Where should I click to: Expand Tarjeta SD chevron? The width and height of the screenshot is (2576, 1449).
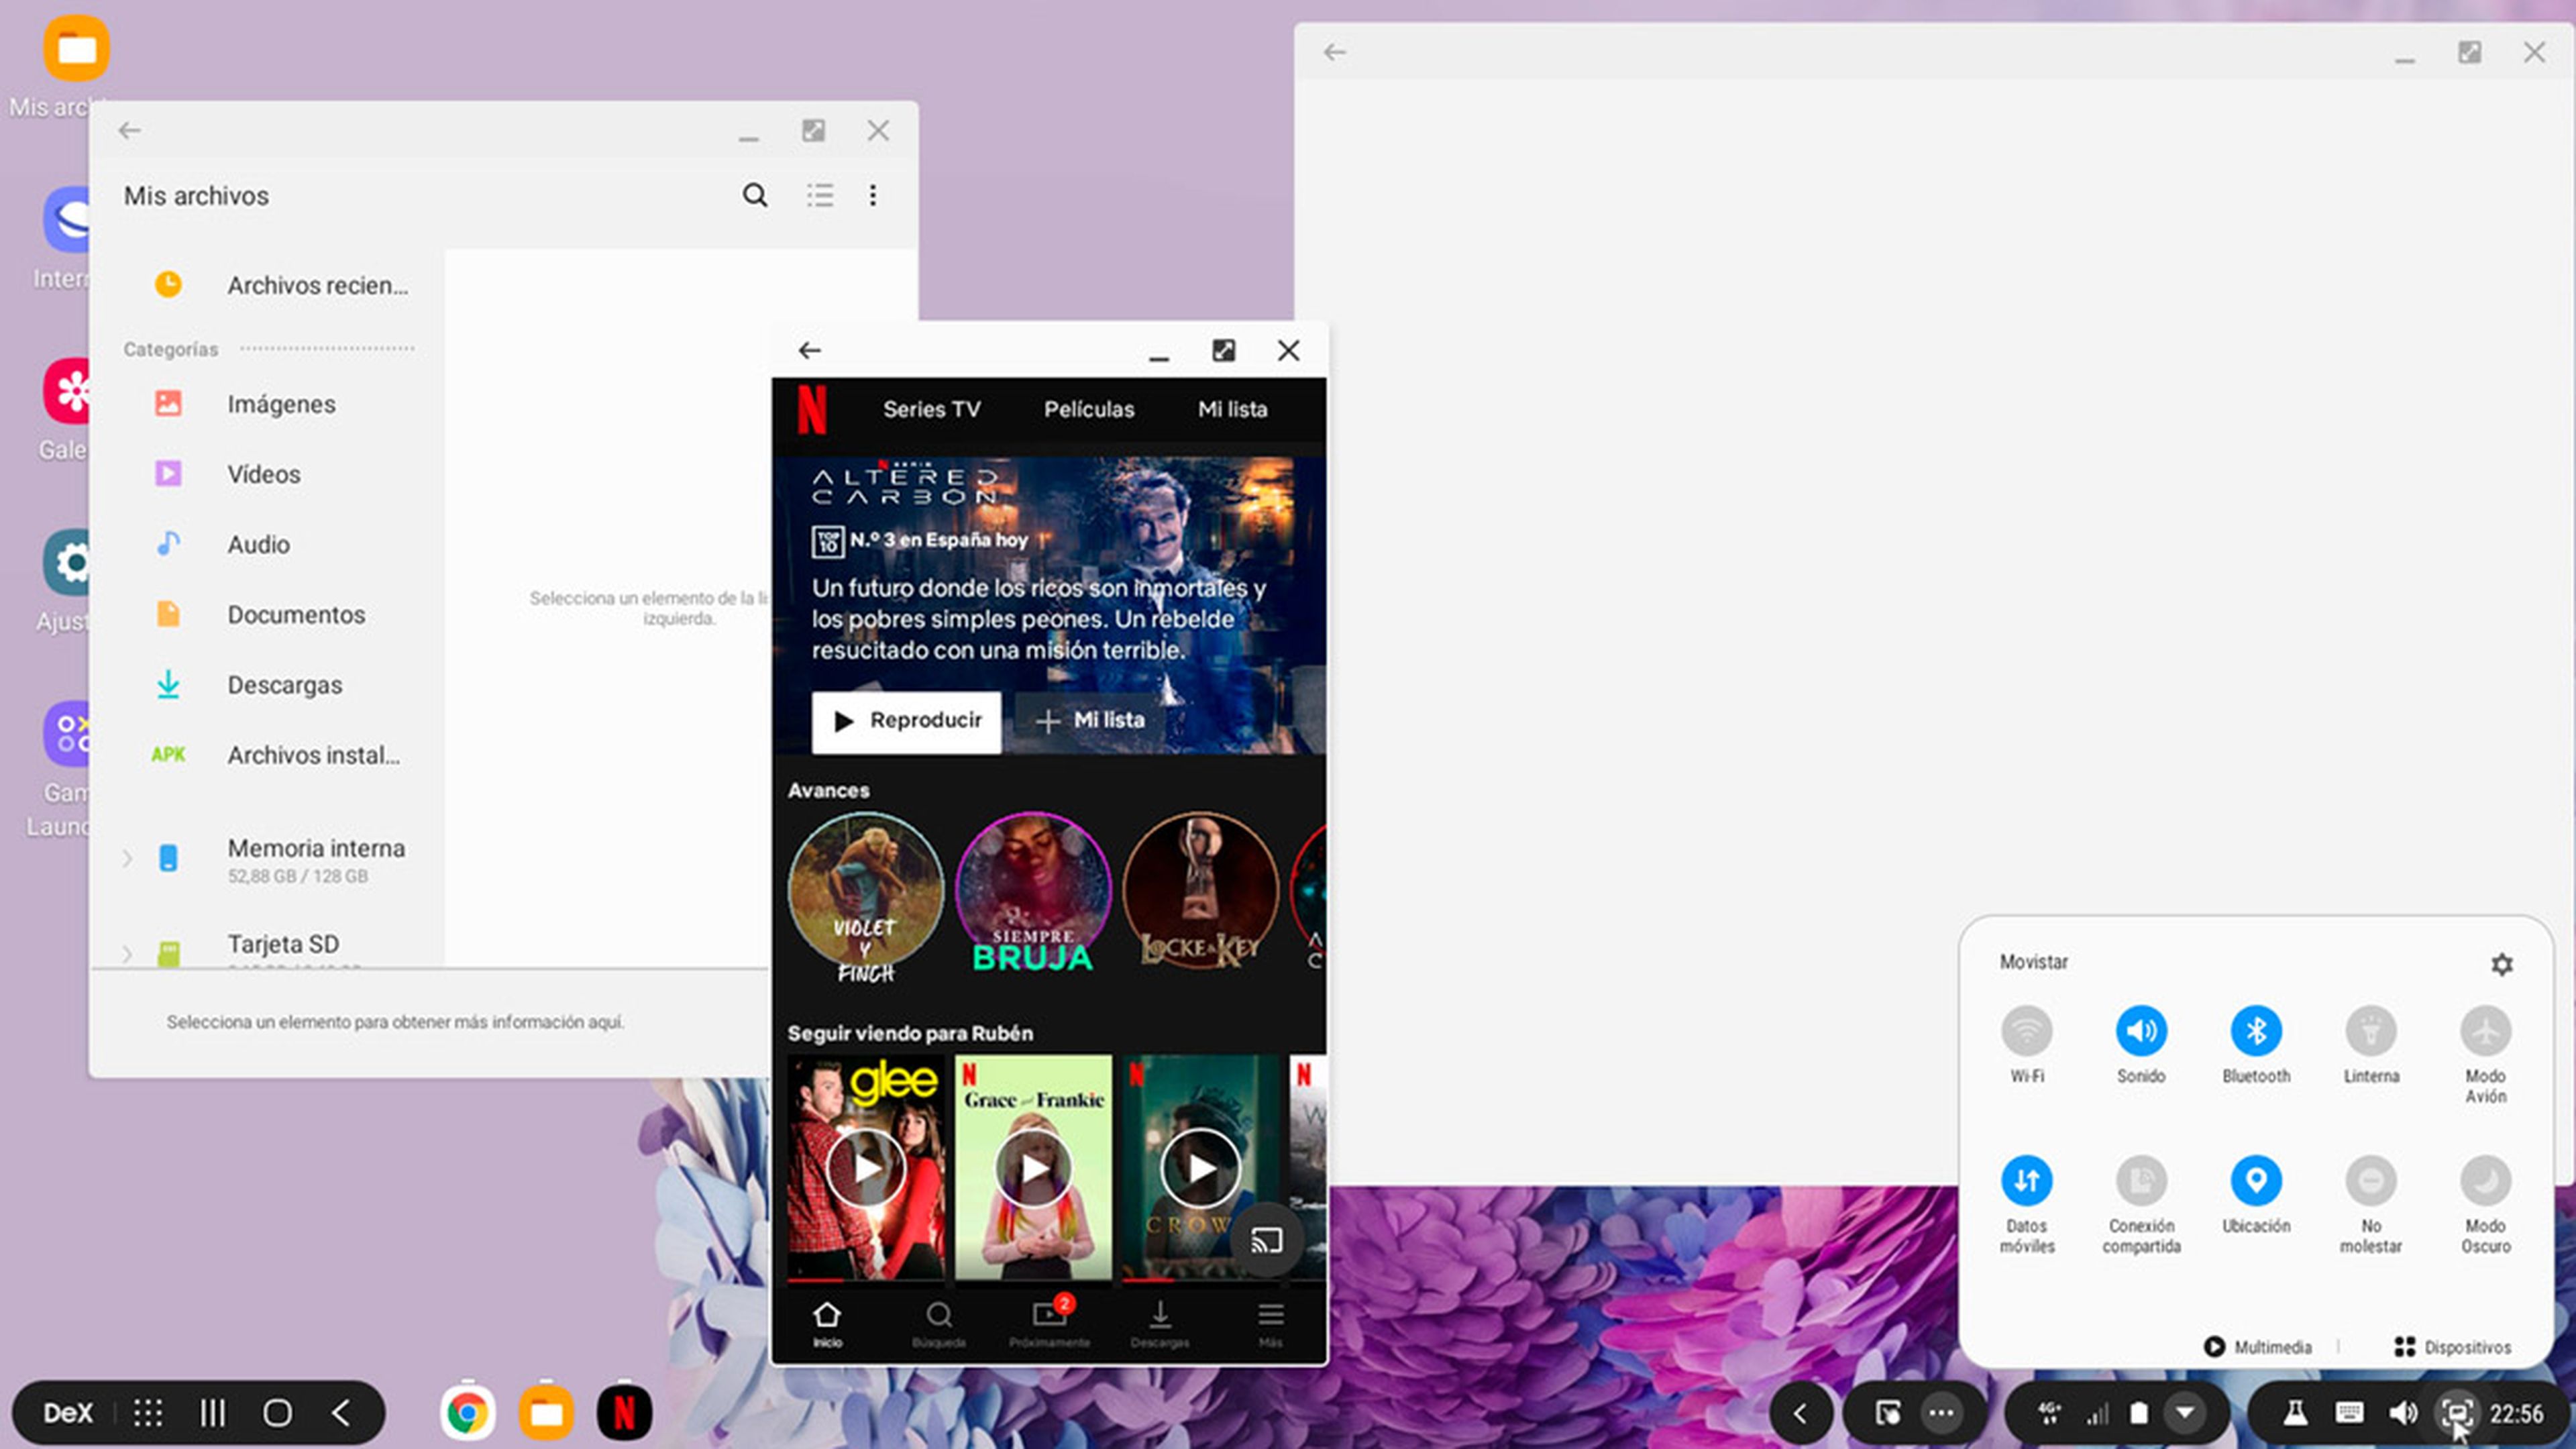[x=127, y=953]
